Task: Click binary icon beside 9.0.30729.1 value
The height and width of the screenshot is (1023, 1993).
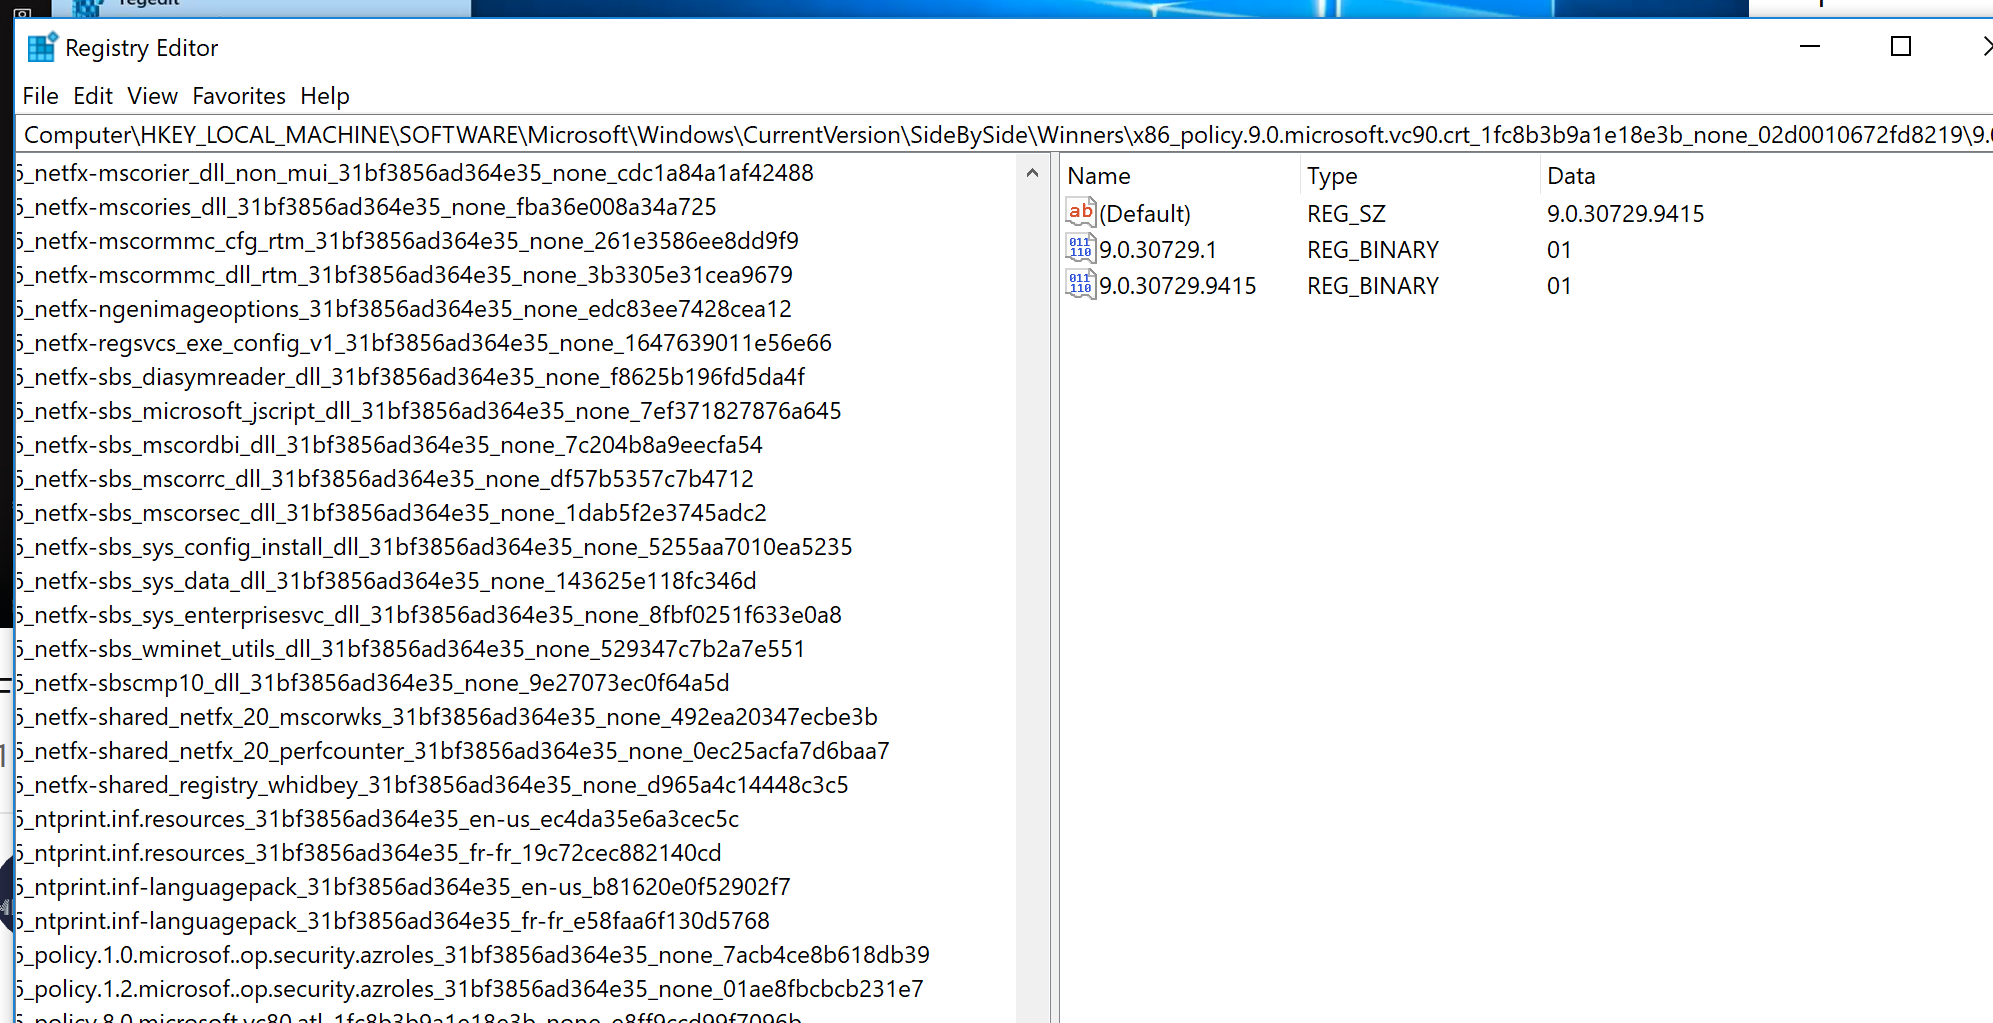Action: pyautogui.click(x=1081, y=248)
